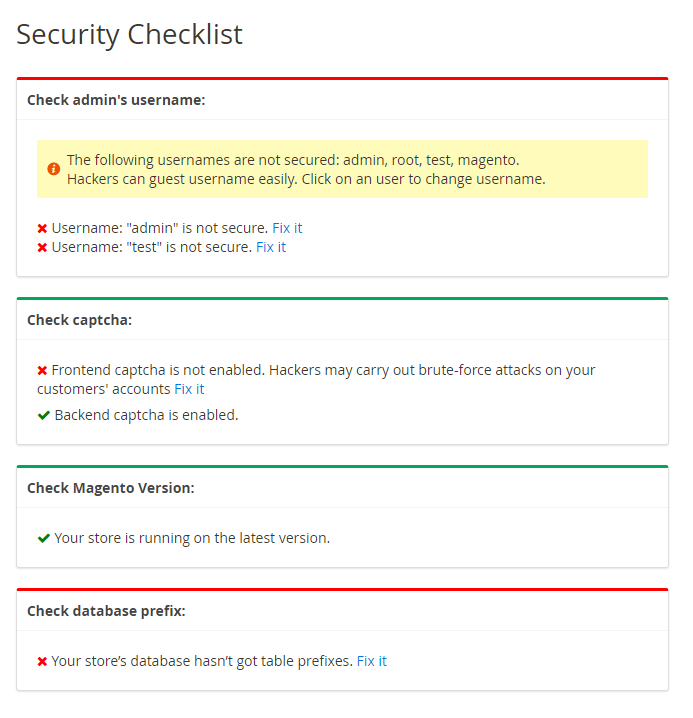This screenshot has height=718, width=693.
Task: Select the "Check captcha:" panel header
Action: pyautogui.click(x=79, y=320)
